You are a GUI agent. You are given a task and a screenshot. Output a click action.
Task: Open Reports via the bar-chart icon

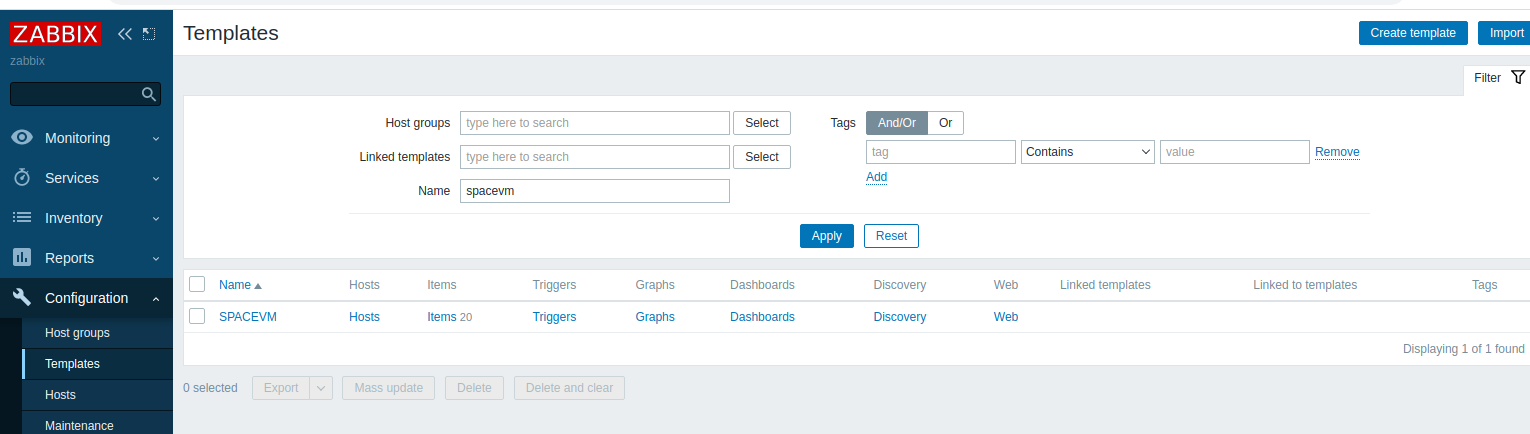click(x=23, y=258)
